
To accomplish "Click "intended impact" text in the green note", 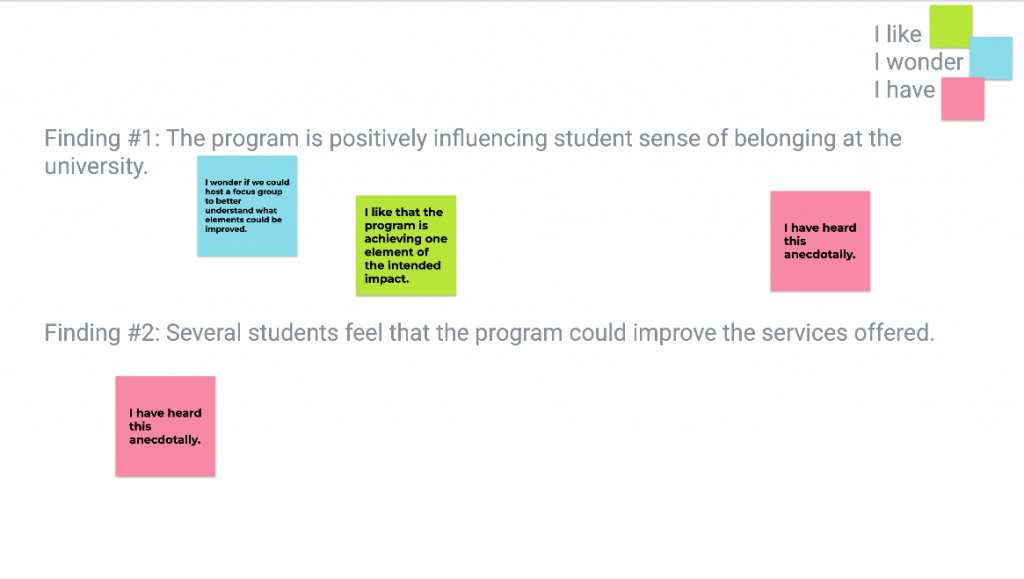I will click(x=402, y=272).
